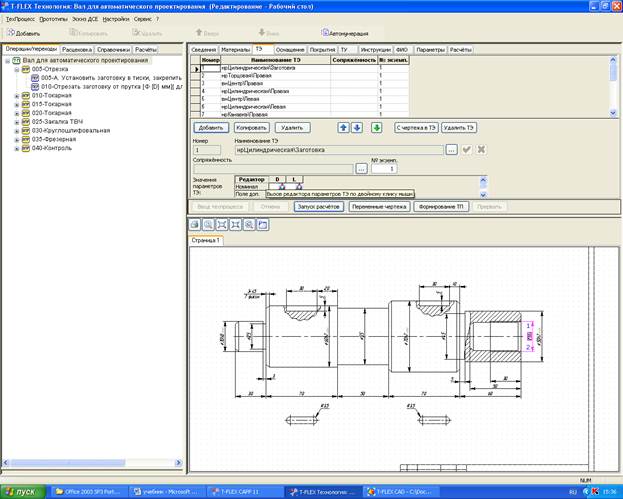The width and height of the screenshot is (623, 499).
Task: Open the Office 2003 SP3 taskbar folder
Action: tap(89, 492)
